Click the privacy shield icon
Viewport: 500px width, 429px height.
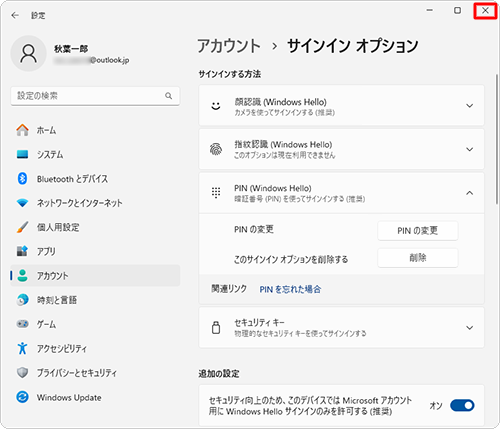(x=22, y=373)
